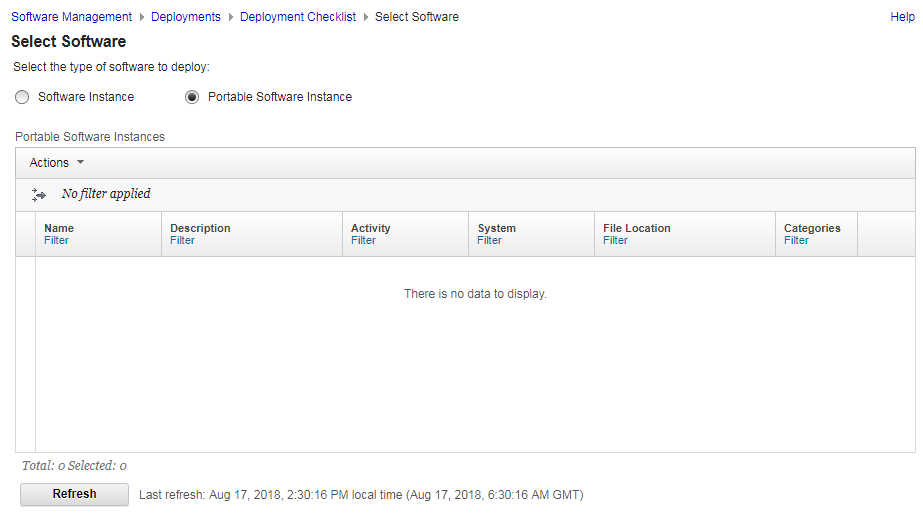This screenshot has height=527, width=923.
Task: Click the No filter applied text
Action: (x=106, y=194)
